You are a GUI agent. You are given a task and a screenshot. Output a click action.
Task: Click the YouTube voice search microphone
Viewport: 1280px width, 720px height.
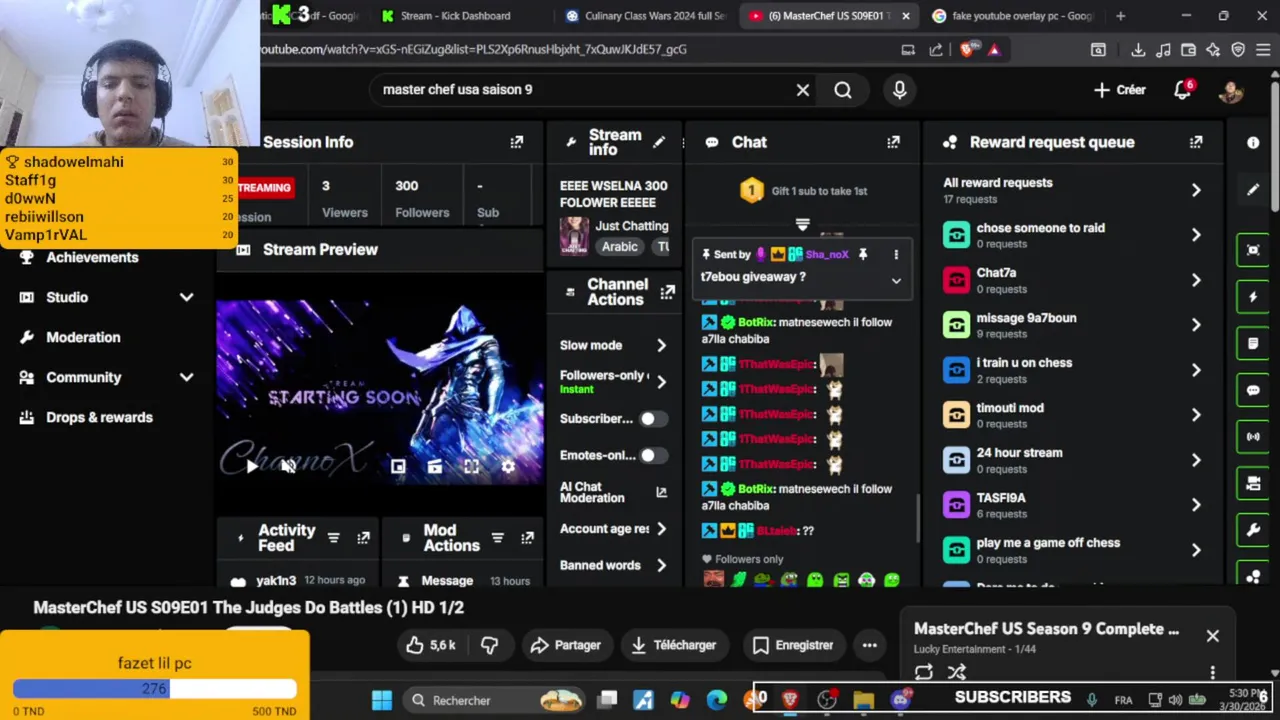pyautogui.click(x=899, y=90)
